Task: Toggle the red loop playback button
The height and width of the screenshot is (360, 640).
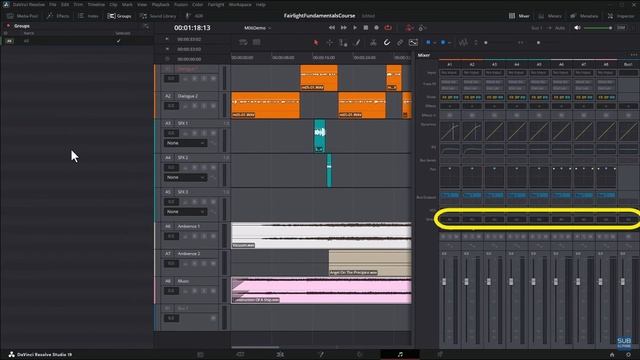Action: (x=388, y=28)
